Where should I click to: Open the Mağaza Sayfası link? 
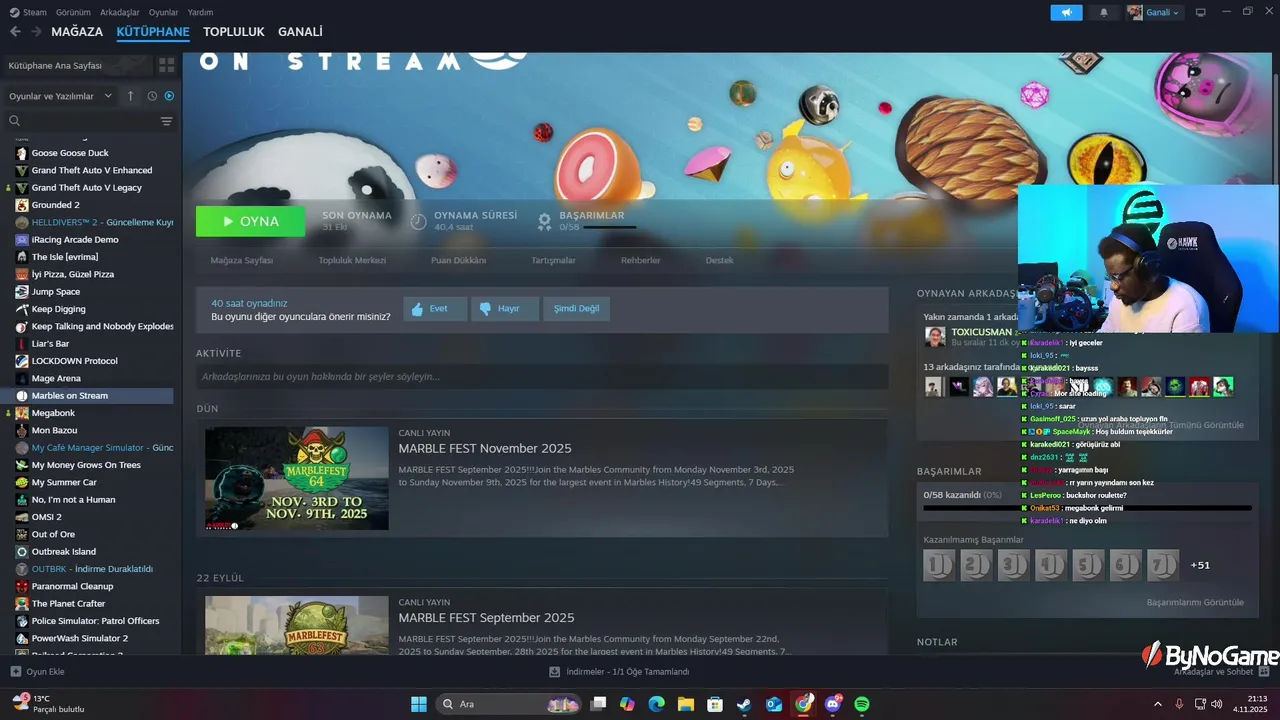[x=241, y=260]
